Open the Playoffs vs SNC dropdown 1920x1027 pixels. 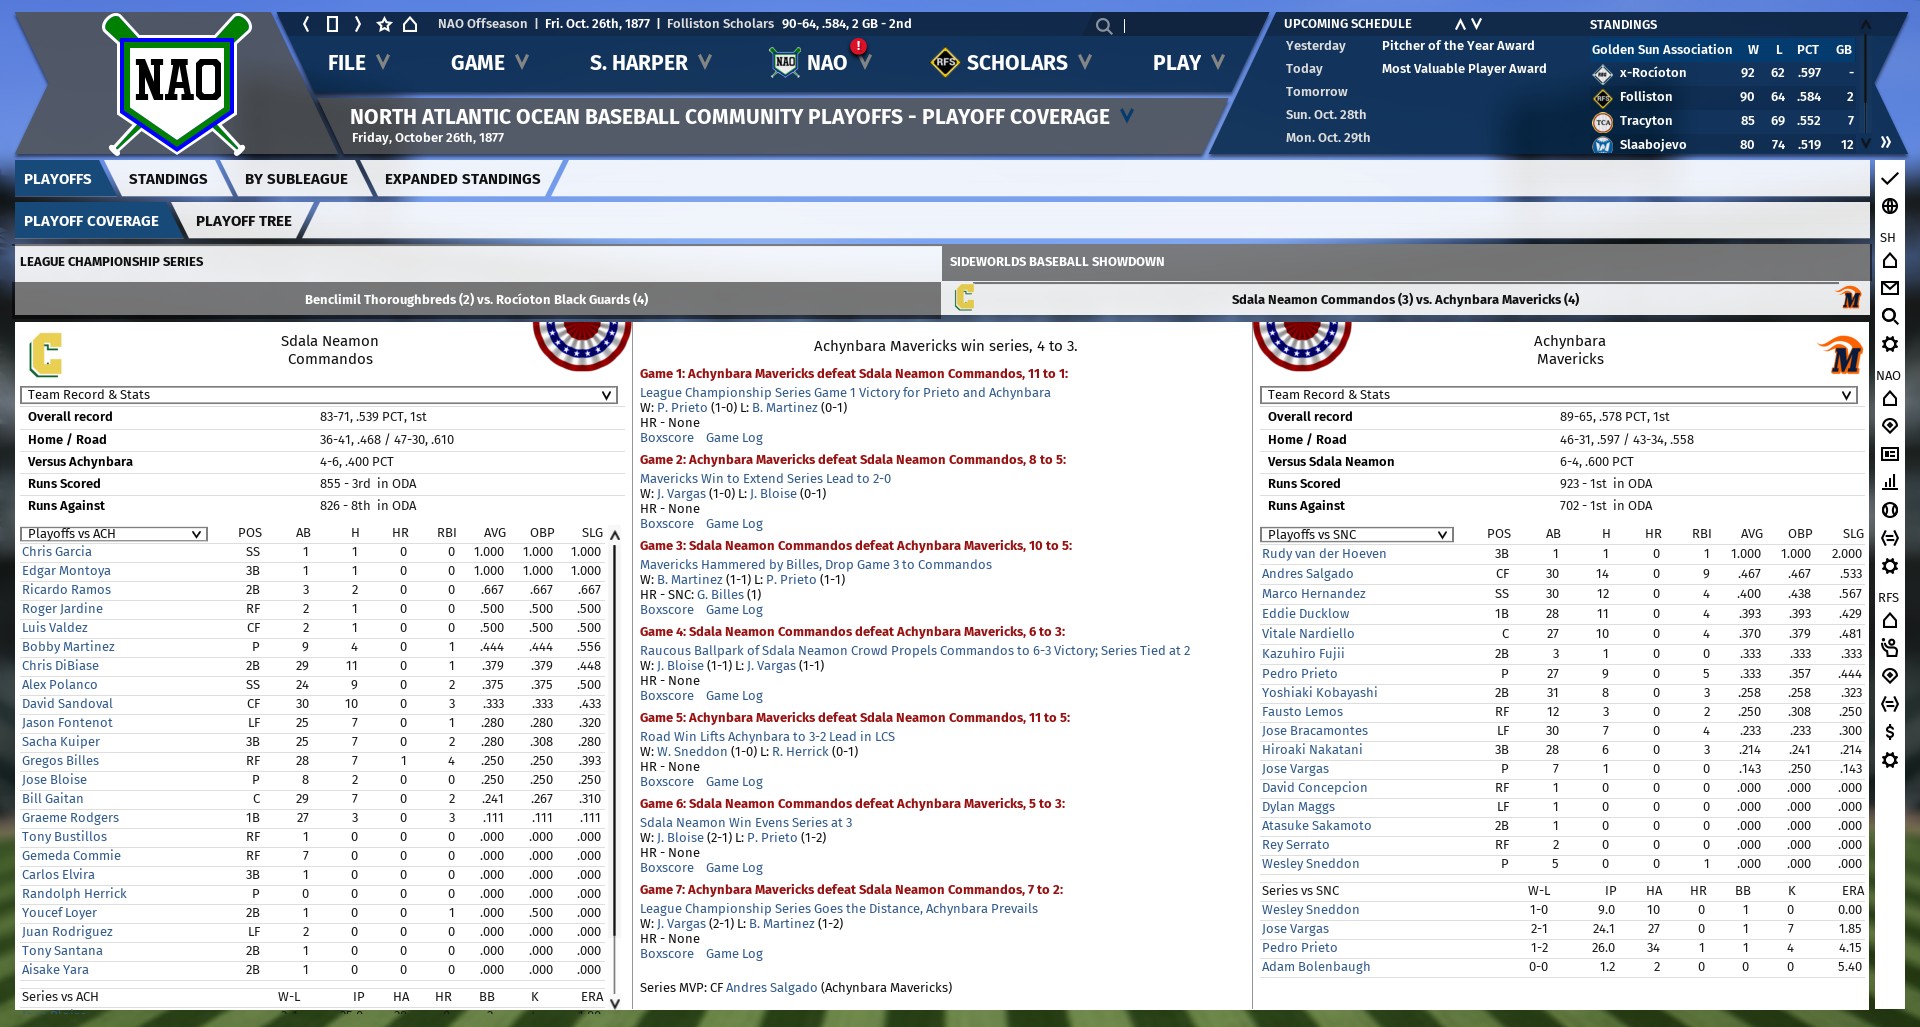coord(1356,535)
